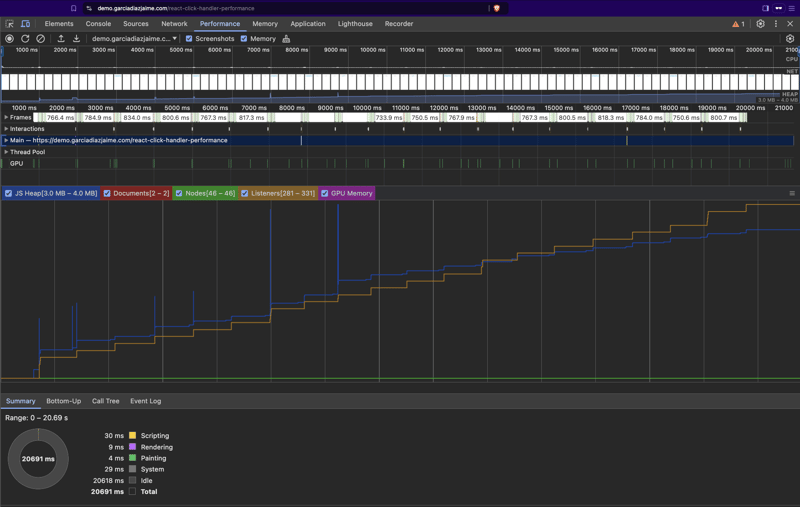
Task: Switch to the Call Tree tab
Action: pos(106,401)
